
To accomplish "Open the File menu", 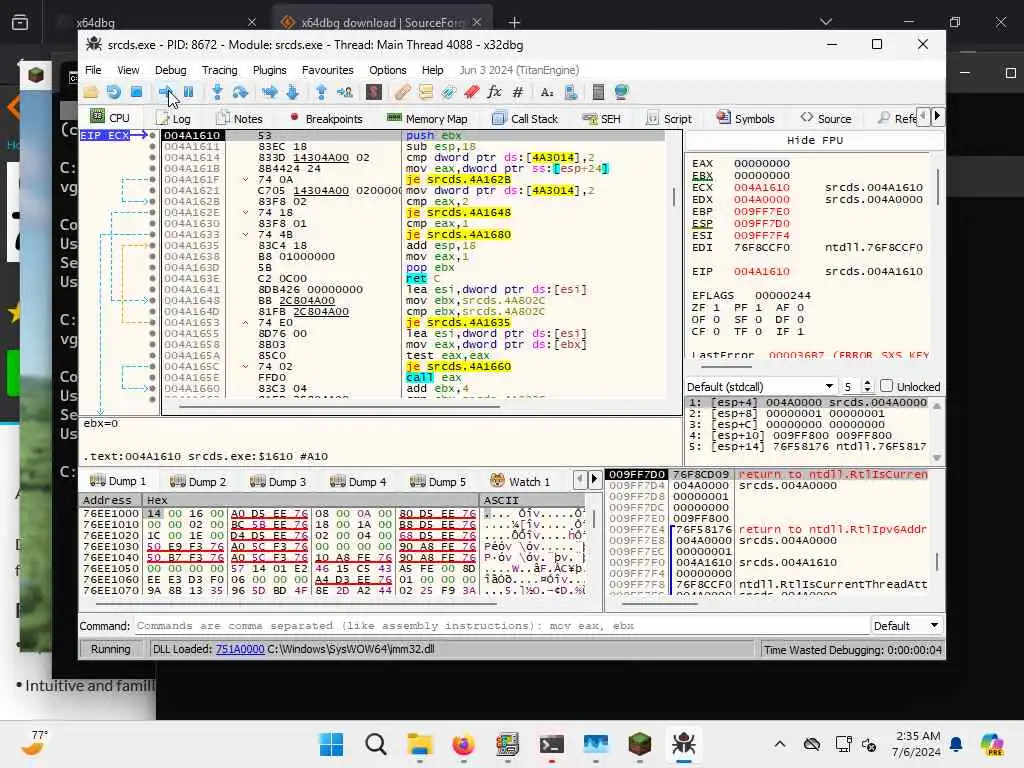I will pos(93,70).
